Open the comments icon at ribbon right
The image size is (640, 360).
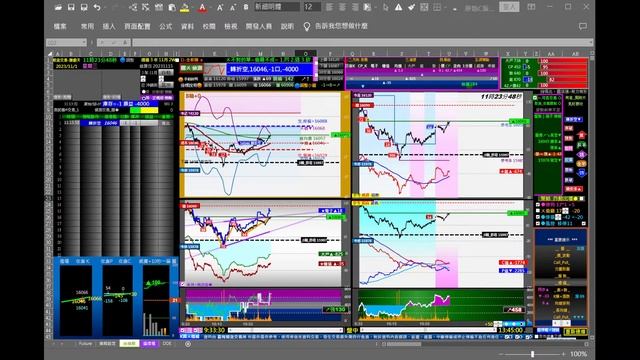click(583, 26)
